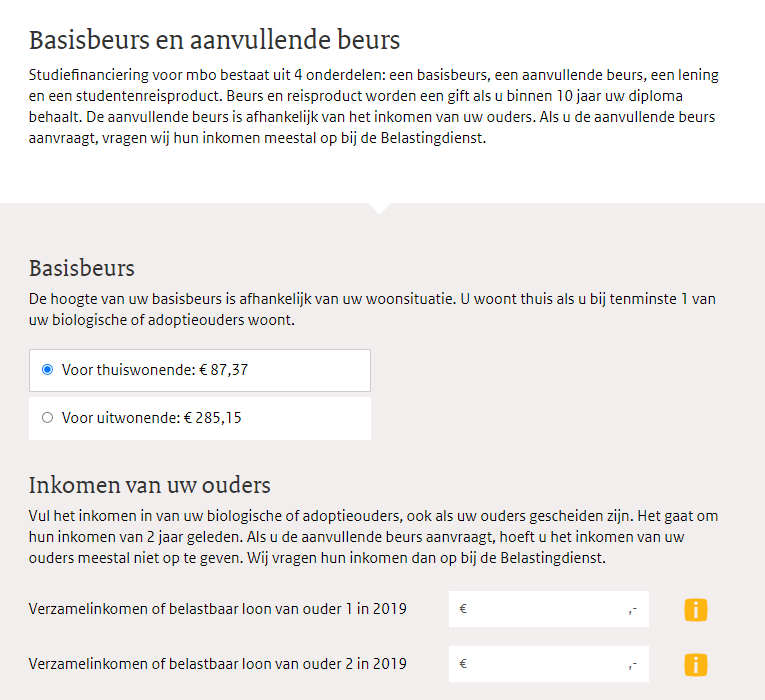765x700 pixels.
Task: Open info icon for ouder 1 income
Action: coord(695,609)
